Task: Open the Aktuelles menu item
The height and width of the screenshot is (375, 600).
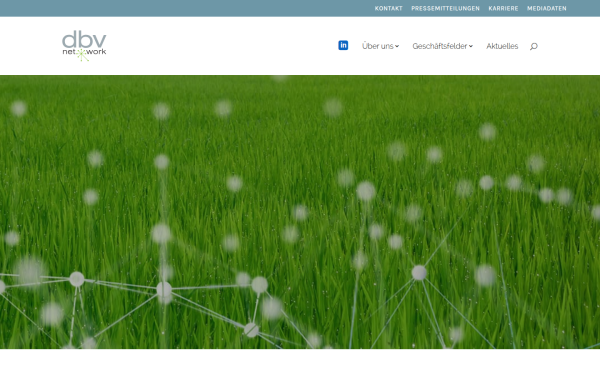Action: pyautogui.click(x=502, y=46)
